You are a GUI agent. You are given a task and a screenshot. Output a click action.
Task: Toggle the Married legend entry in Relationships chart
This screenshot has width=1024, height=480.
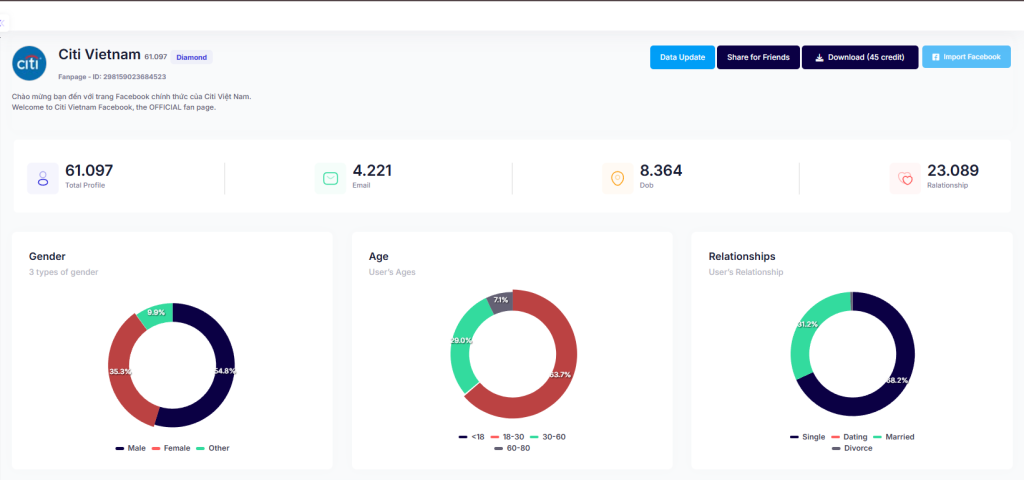coord(892,436)
